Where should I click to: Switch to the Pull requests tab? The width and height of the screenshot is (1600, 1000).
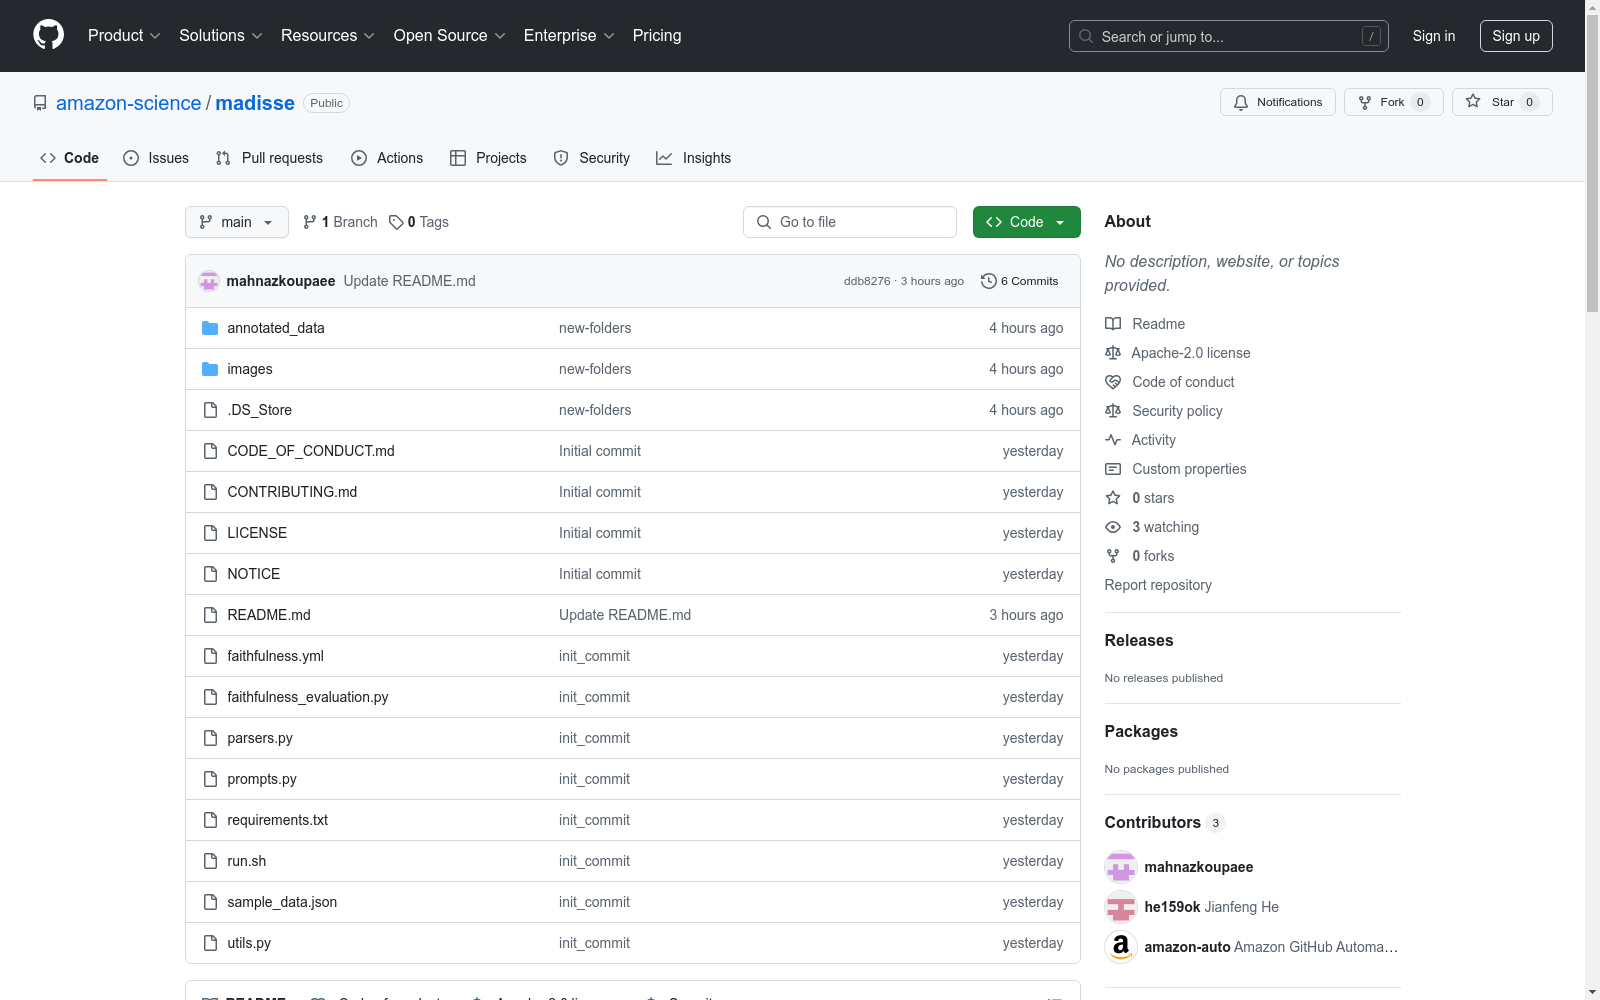pos(269,158)
